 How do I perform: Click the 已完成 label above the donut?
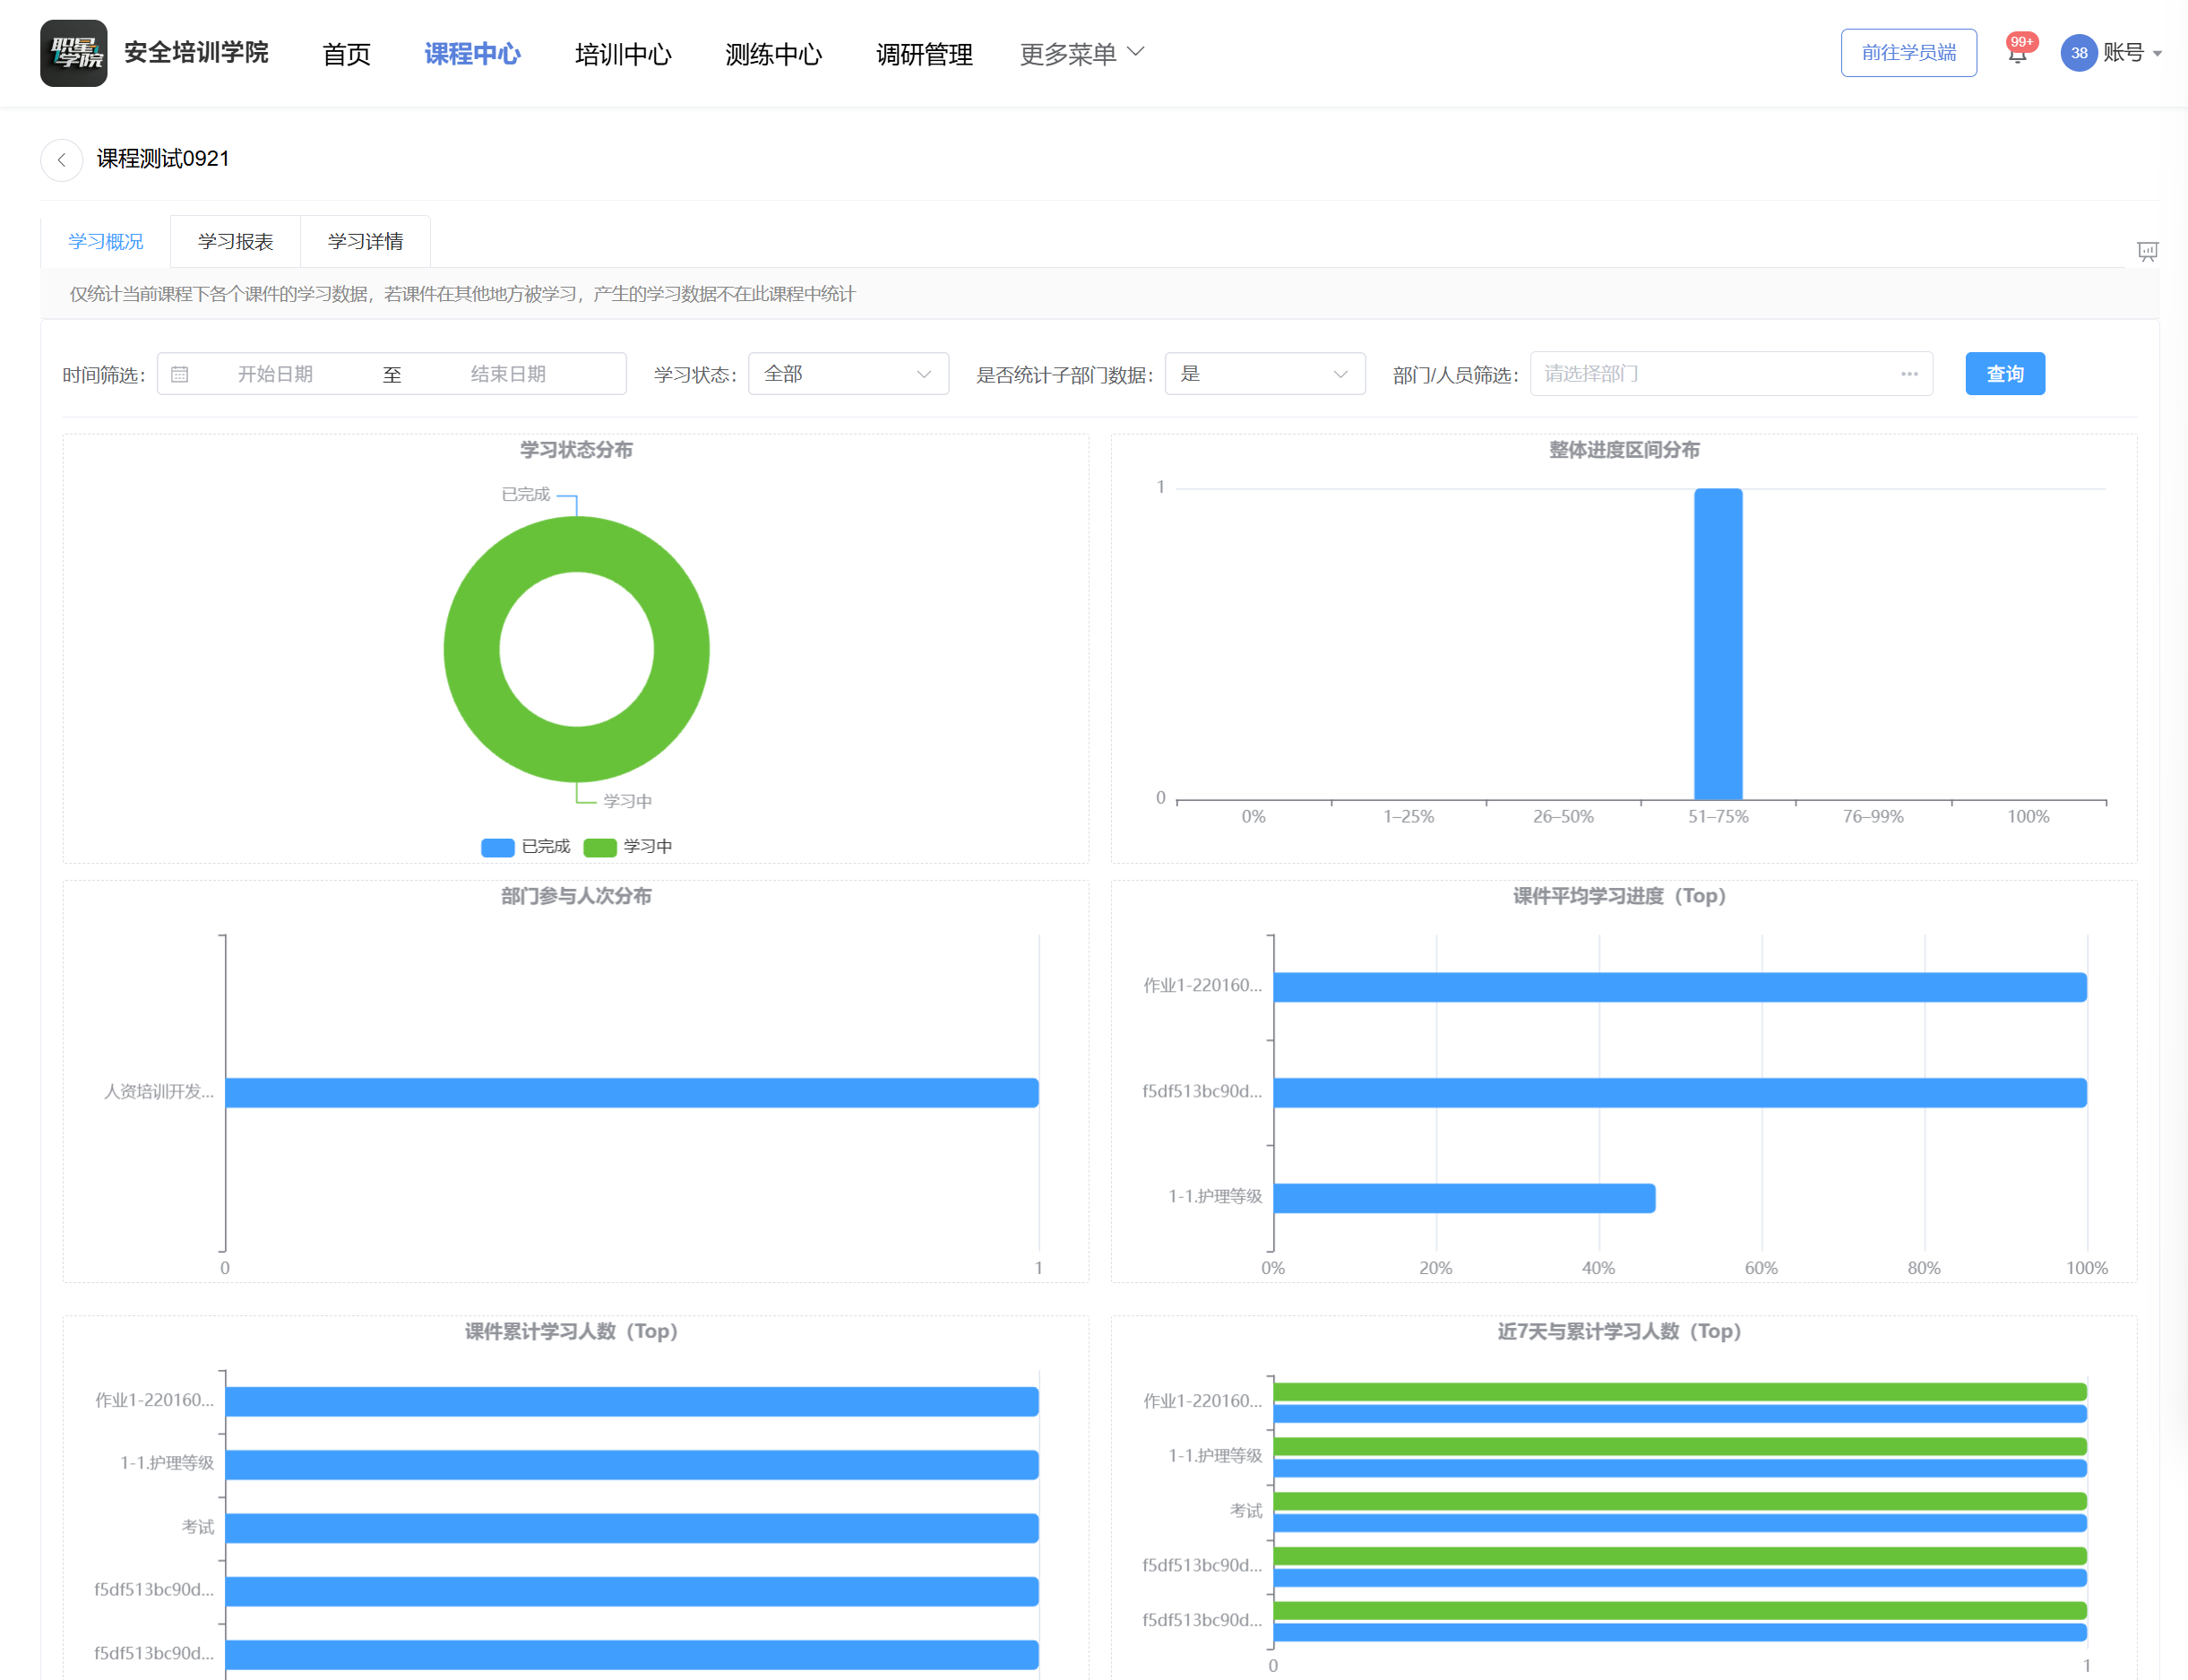tap(526, 494)
